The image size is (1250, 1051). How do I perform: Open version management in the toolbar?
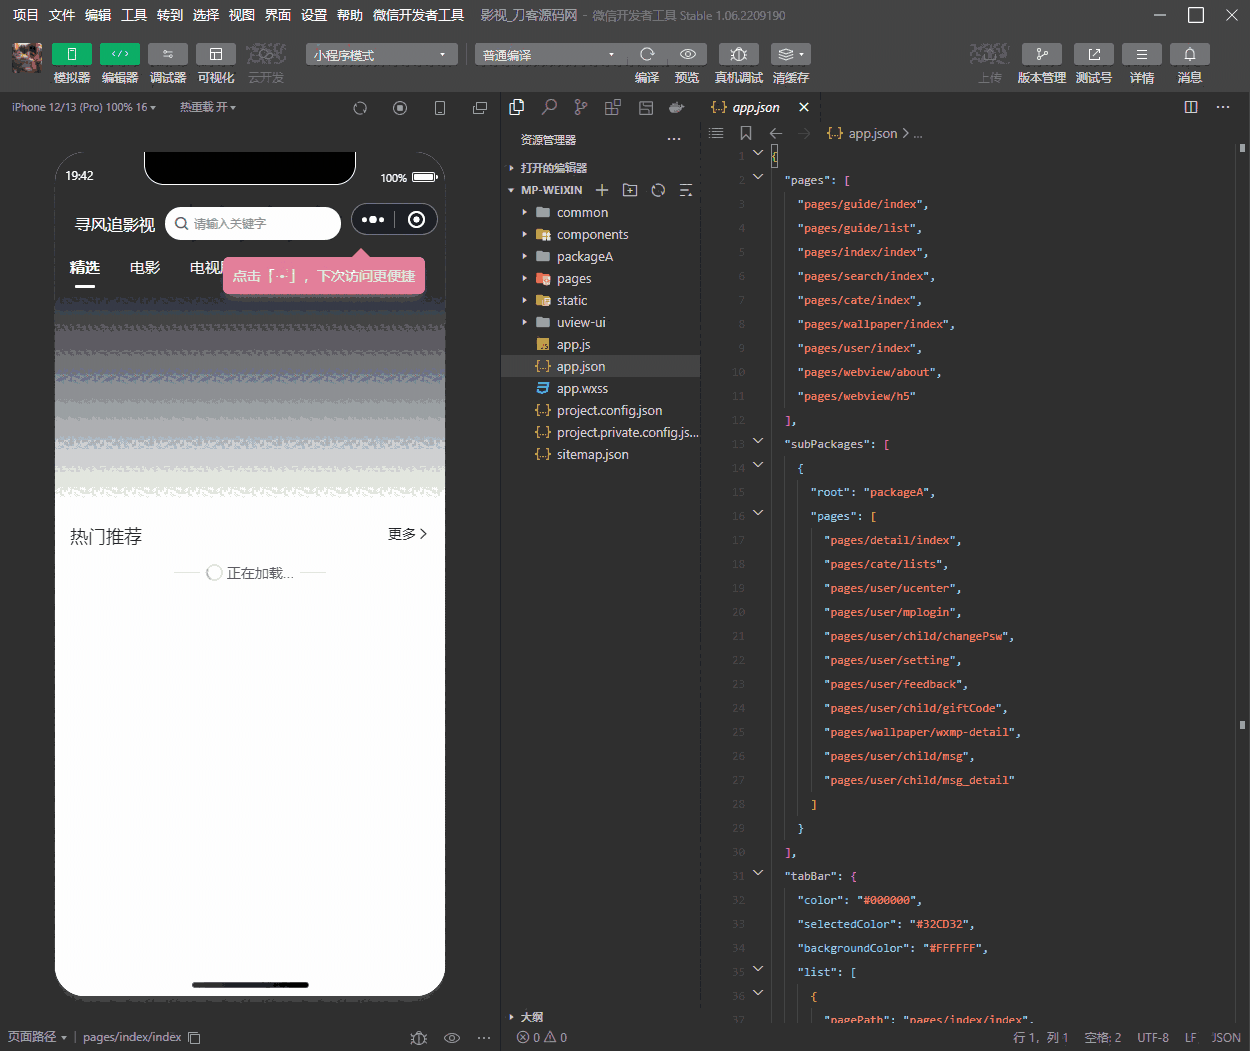coord(1041,54)
